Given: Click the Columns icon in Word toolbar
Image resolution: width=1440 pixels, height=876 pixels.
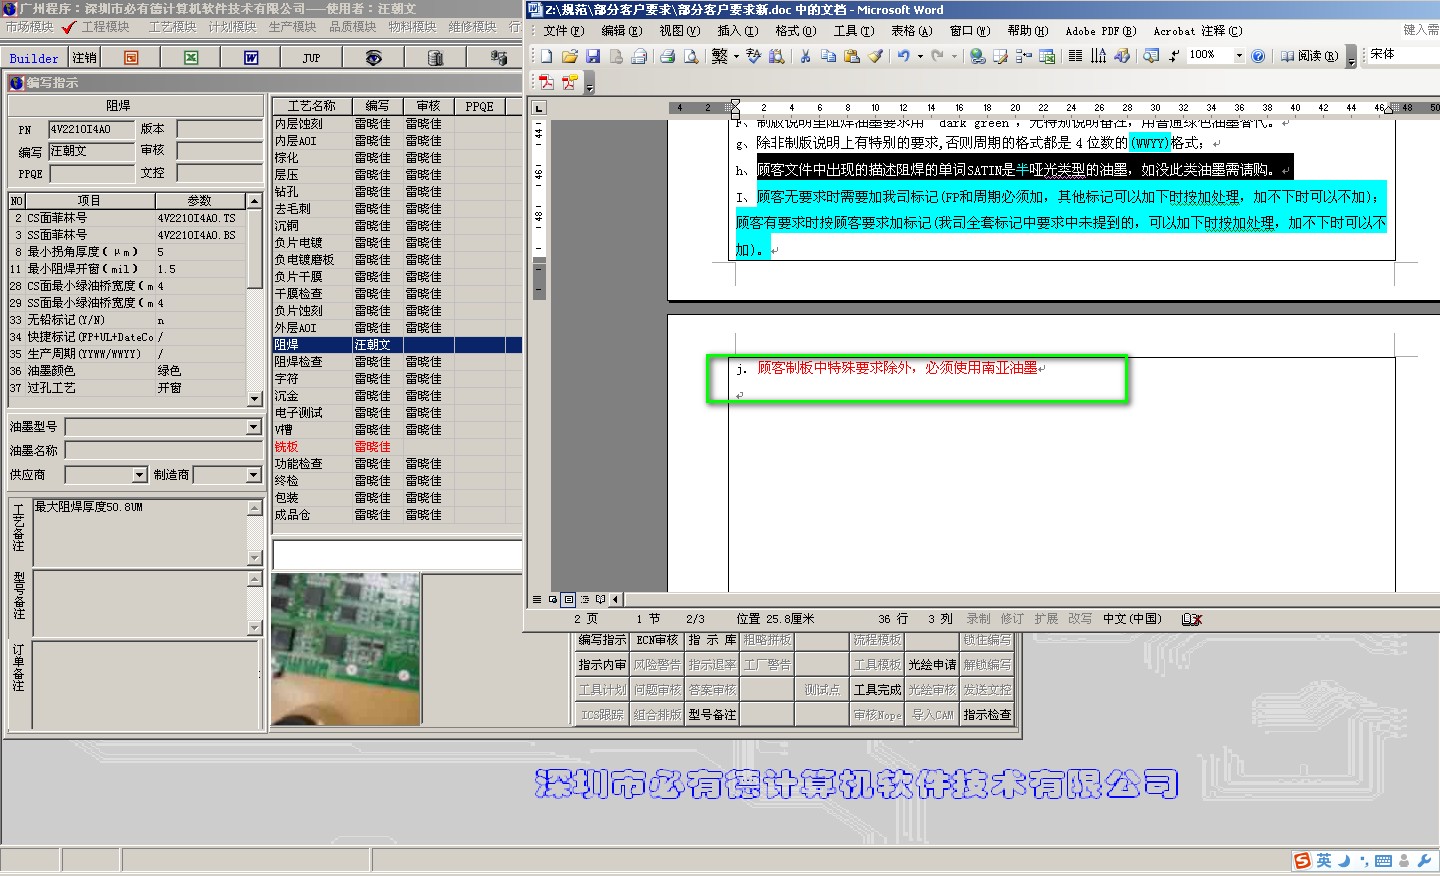Looking at the screenshot, I should (1075, 56).
